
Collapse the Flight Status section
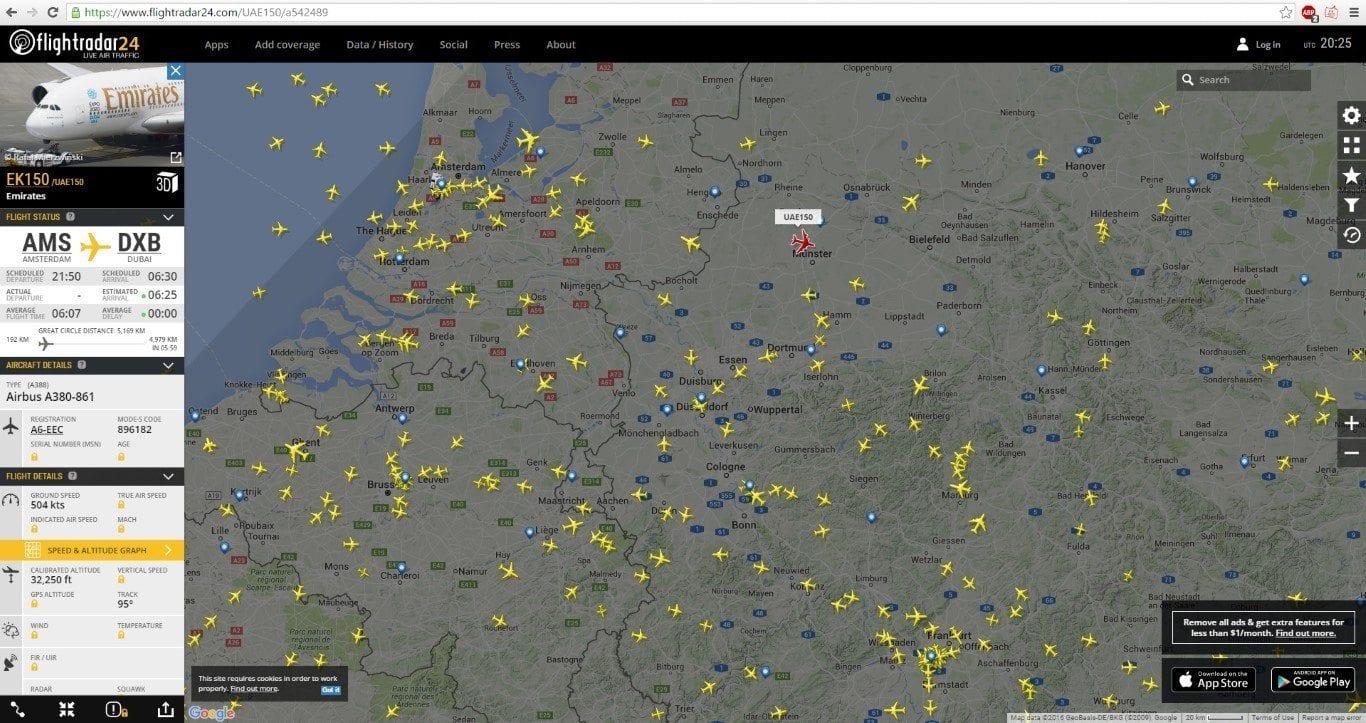168,217
